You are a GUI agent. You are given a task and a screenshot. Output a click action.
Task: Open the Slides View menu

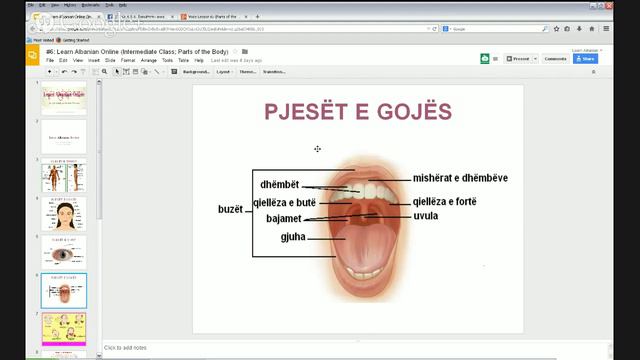(x=78, y=60)
